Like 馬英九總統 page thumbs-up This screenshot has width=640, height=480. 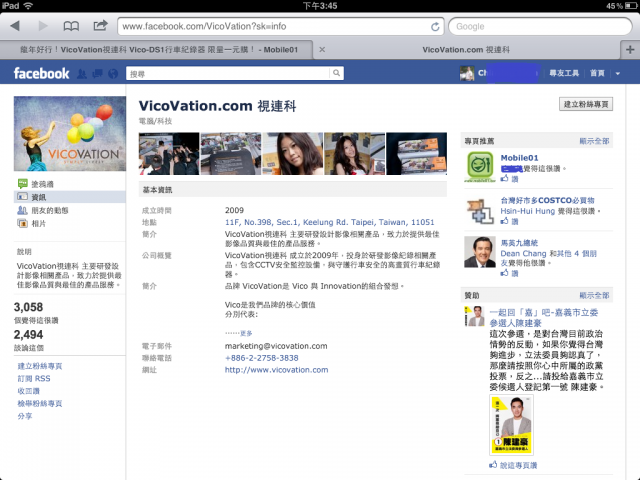[x=509, y=273]
